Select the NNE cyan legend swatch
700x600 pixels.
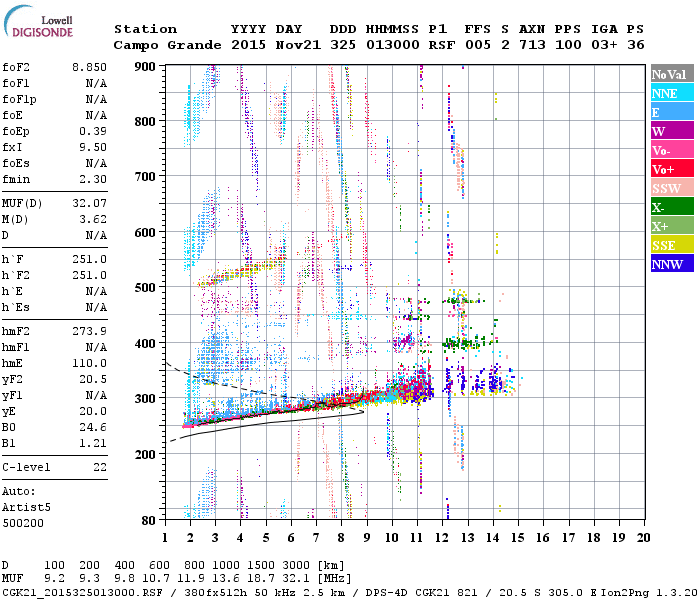[672, 93]
